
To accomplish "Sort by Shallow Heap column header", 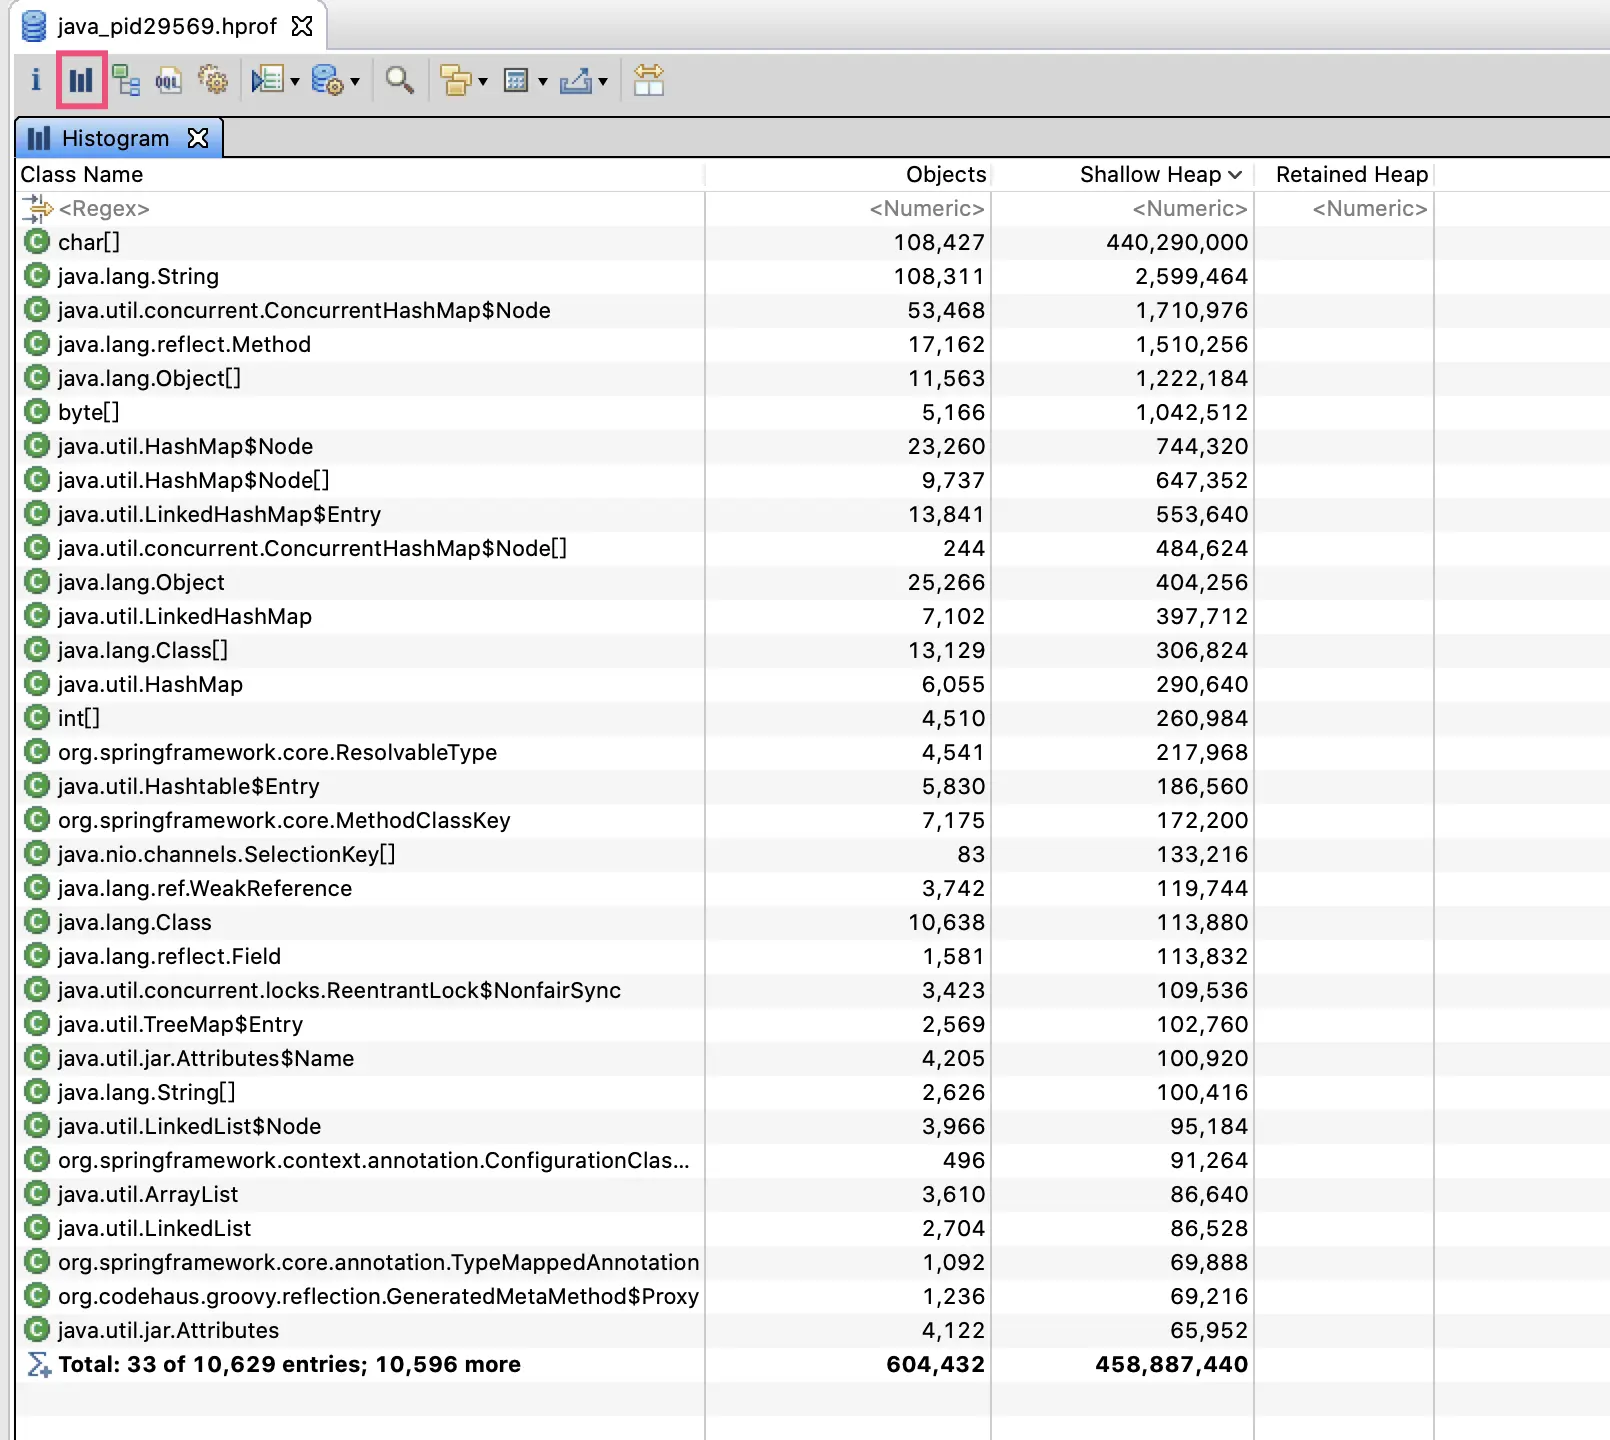I will pyautogui.click(x=1160, y=174).
